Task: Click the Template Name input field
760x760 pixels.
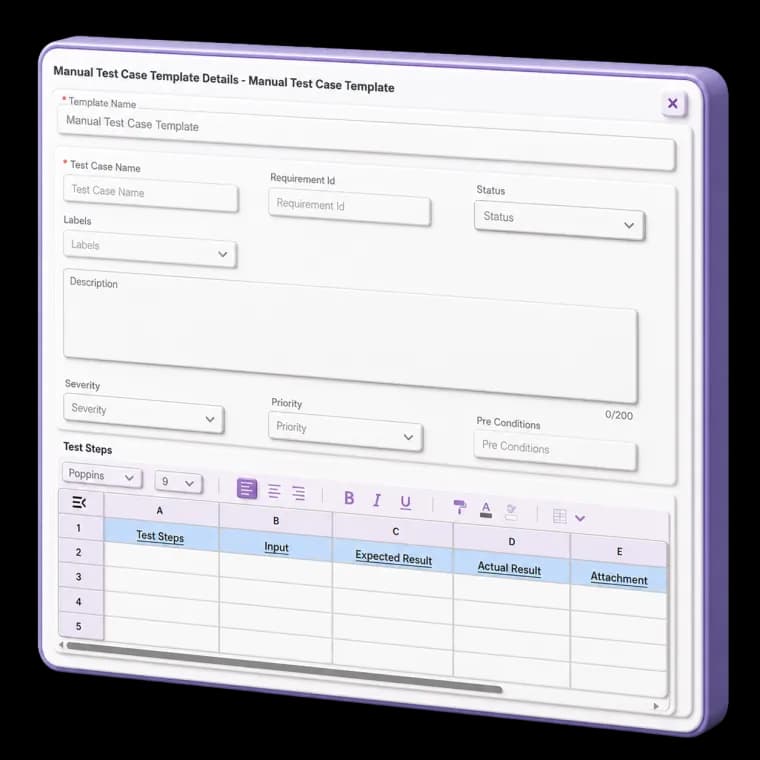Action: point(366,139)
